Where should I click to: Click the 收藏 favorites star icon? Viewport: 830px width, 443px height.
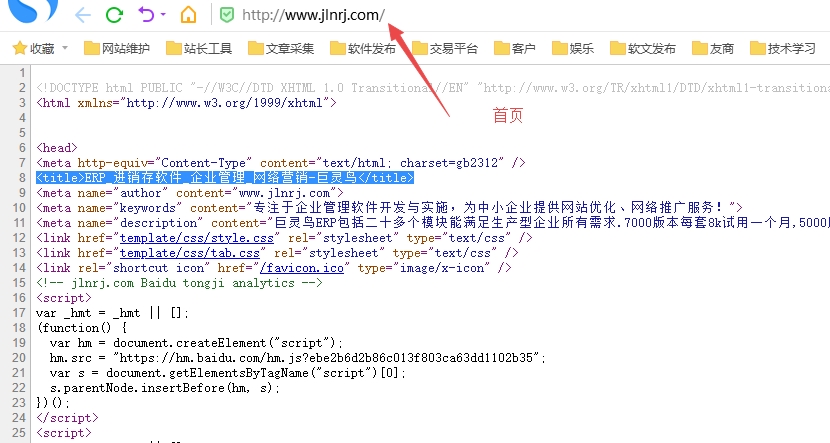click(18, 48)
